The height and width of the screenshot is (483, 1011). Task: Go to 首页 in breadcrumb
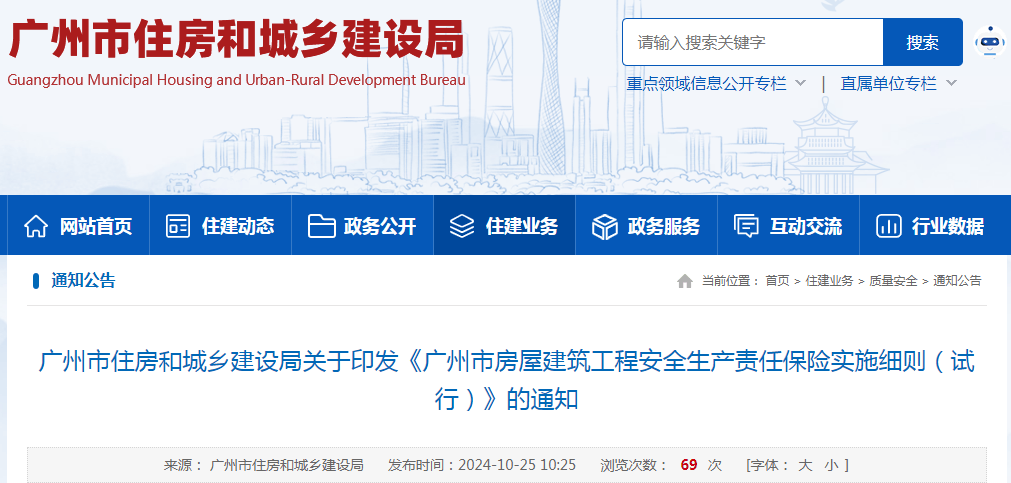(777, 281)
